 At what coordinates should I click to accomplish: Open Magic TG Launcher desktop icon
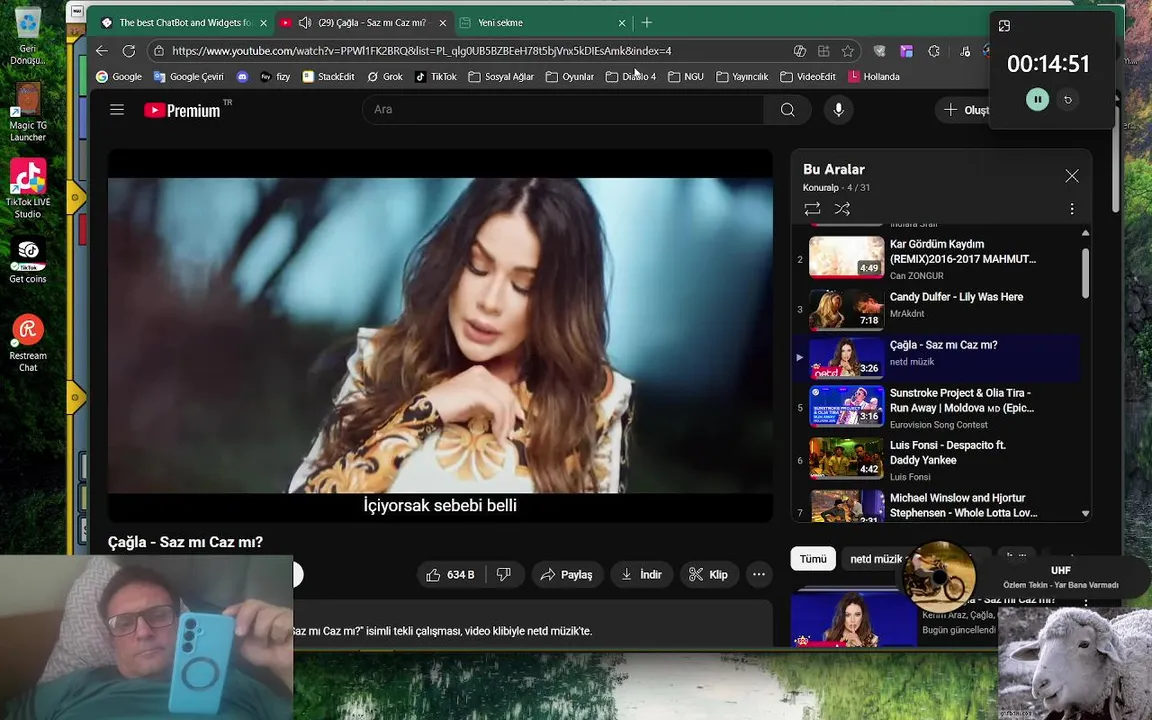pos(28,112)
